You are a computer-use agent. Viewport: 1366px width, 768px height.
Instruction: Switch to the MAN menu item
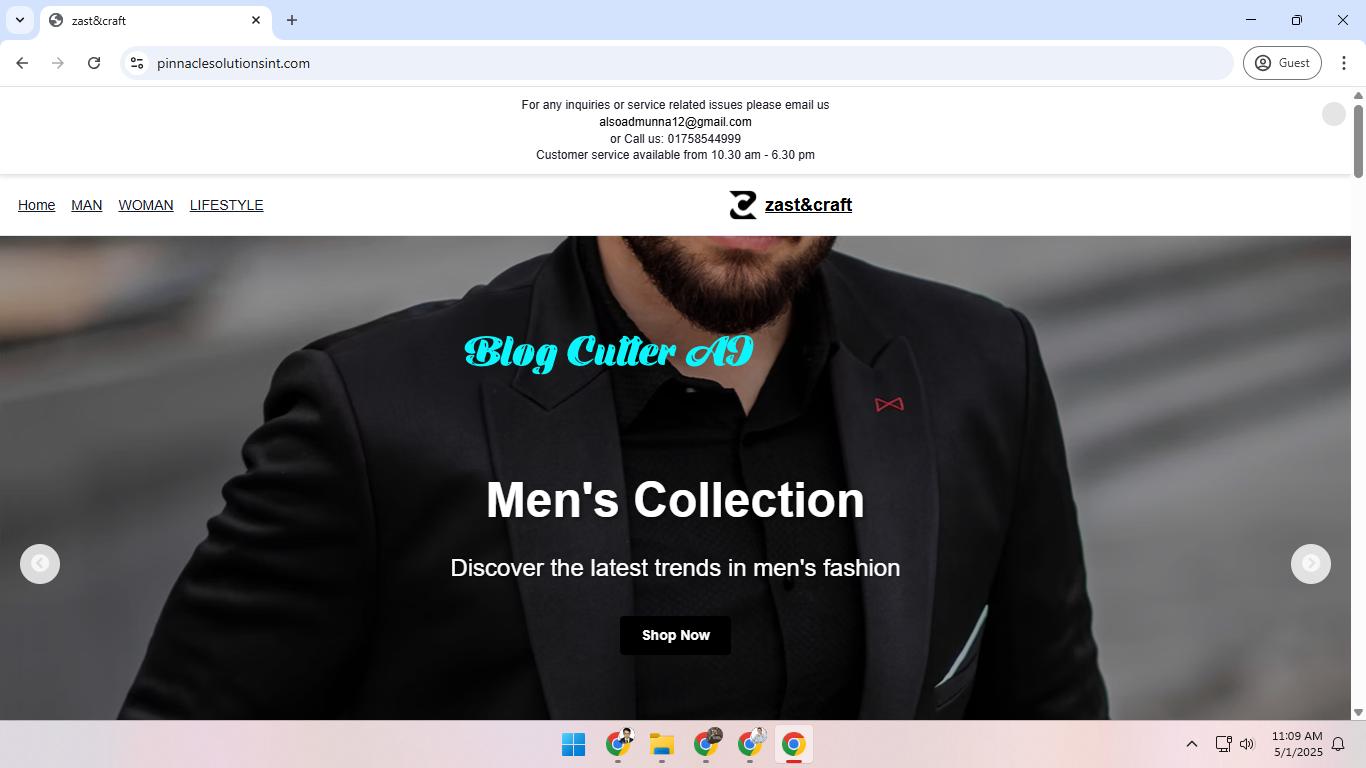point(86,205)
